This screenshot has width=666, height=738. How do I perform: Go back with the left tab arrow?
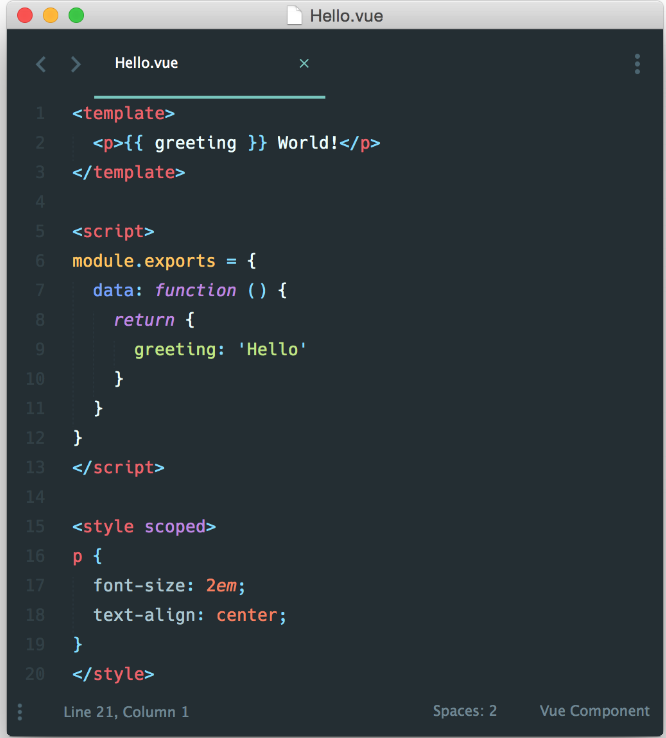coord(41,64)
